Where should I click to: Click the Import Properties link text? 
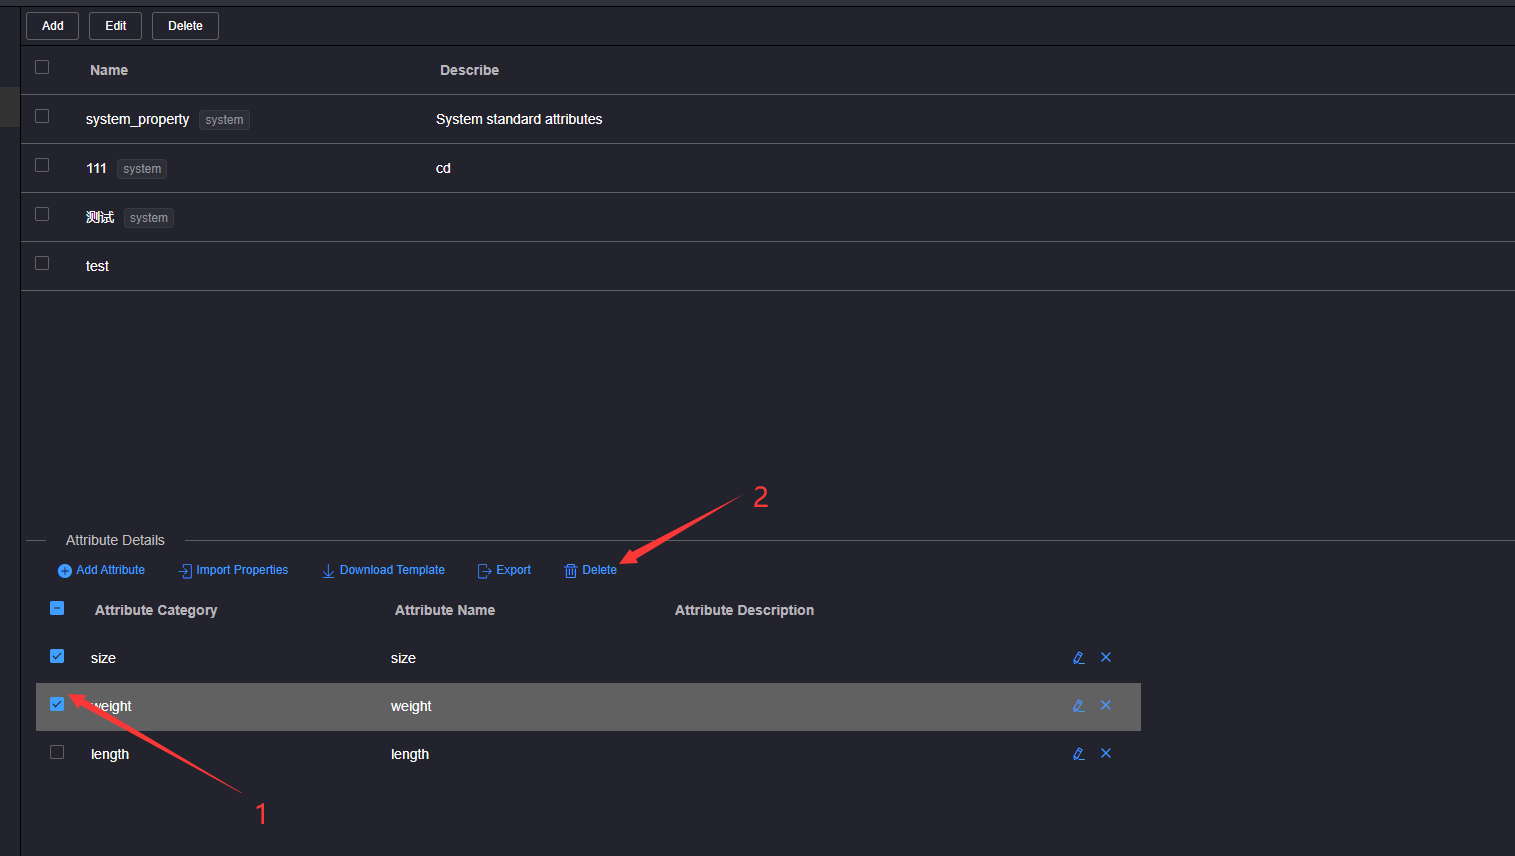pyautogui.click(x=242, y=570)
